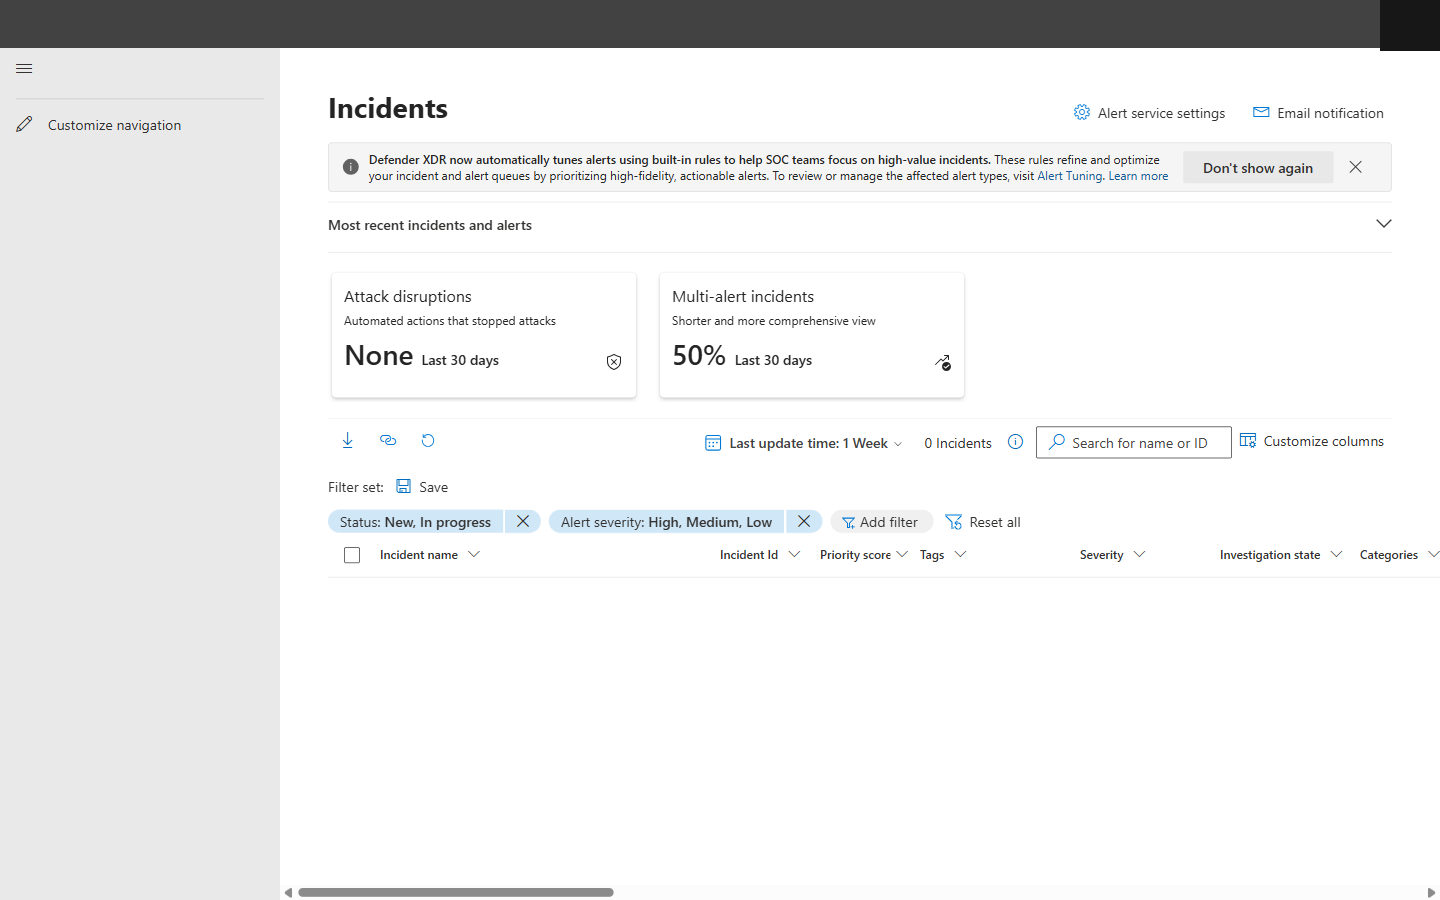
Task: Click the search for name or ID field
Action: (x=1133, y=442)
